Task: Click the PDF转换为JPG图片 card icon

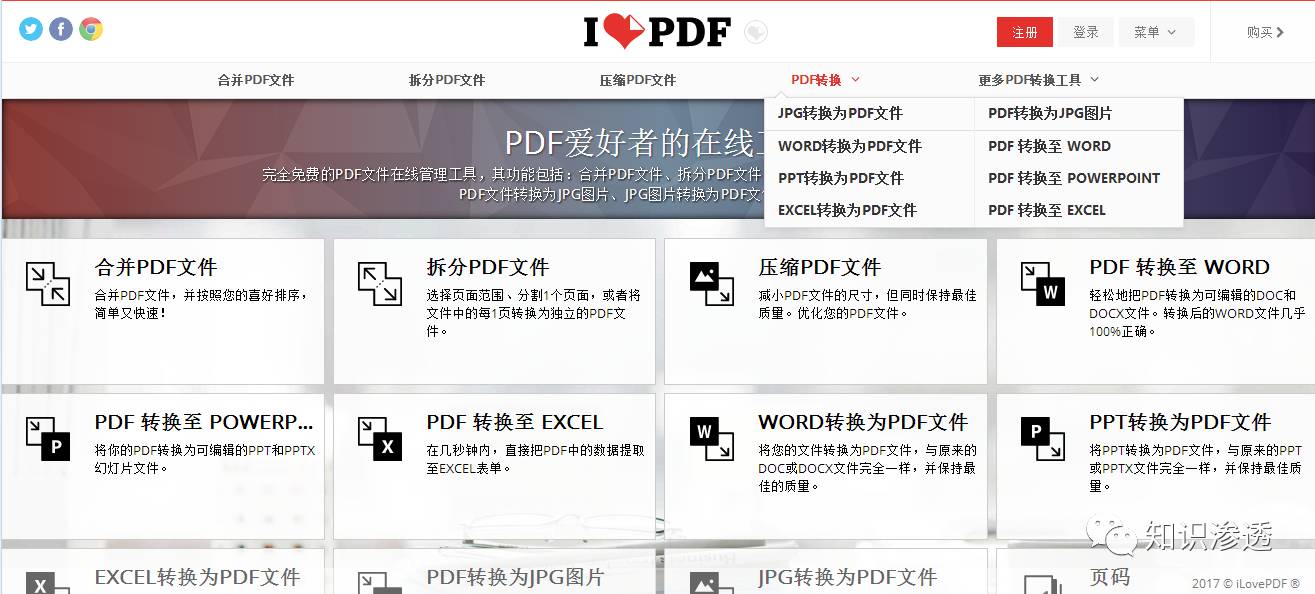Action: (380, 583)
